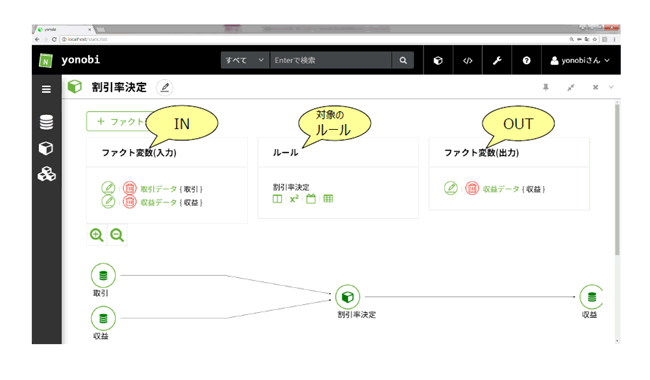Click the vertical scrollbar of the panel
The height and width of the screenshot is (380, 650).
[617, 179]
